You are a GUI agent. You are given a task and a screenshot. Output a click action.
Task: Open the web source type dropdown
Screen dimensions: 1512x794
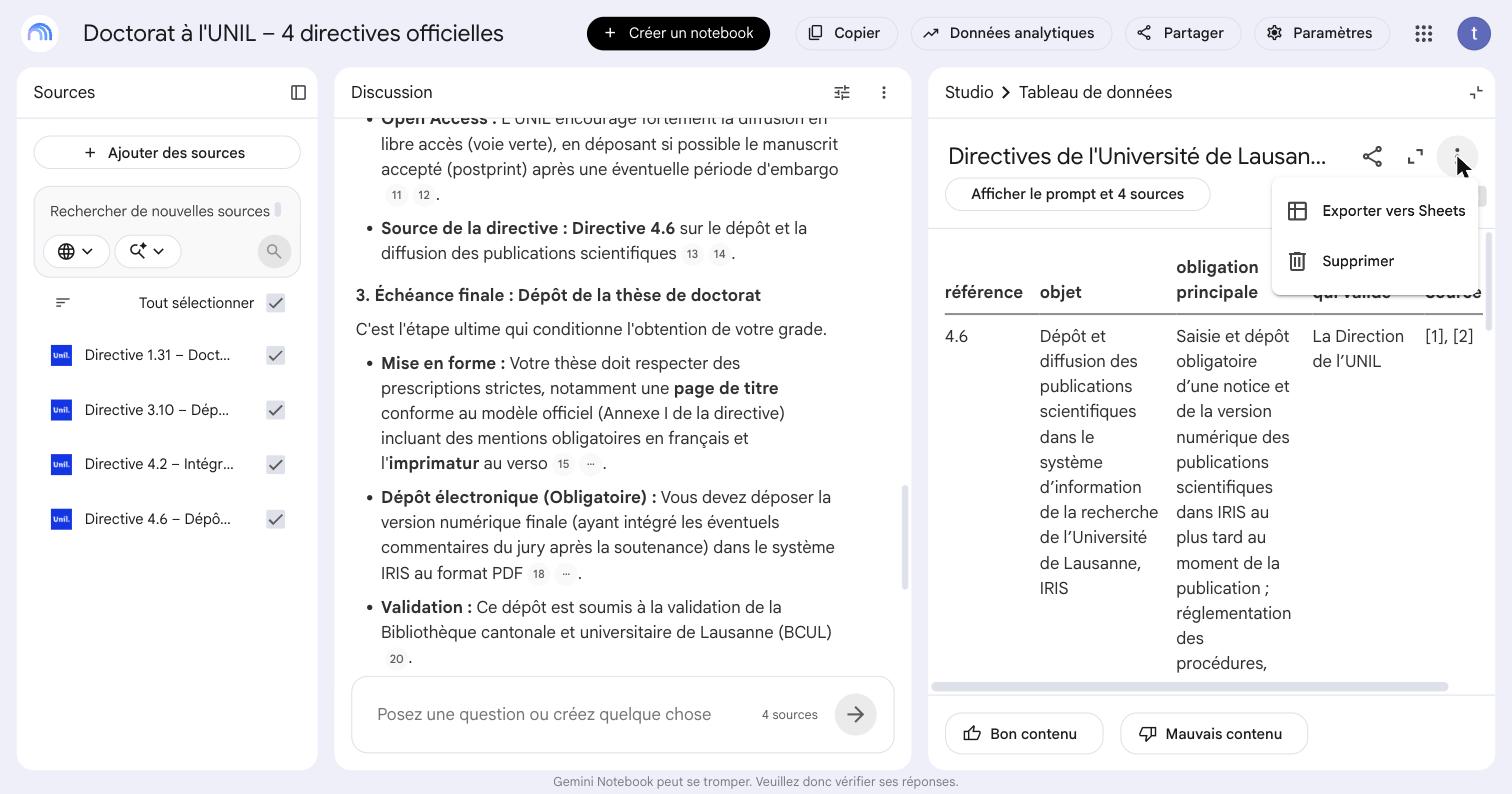(76, 251)
